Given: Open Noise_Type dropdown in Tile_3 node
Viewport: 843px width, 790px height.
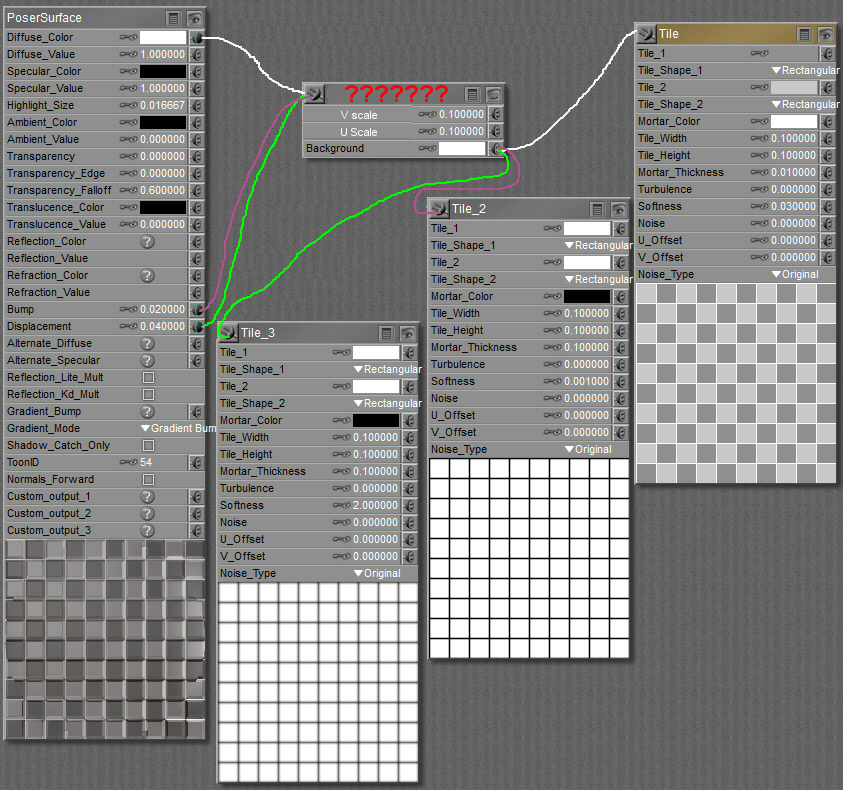Looking at the screenshot, I should (x=377, y=573).
